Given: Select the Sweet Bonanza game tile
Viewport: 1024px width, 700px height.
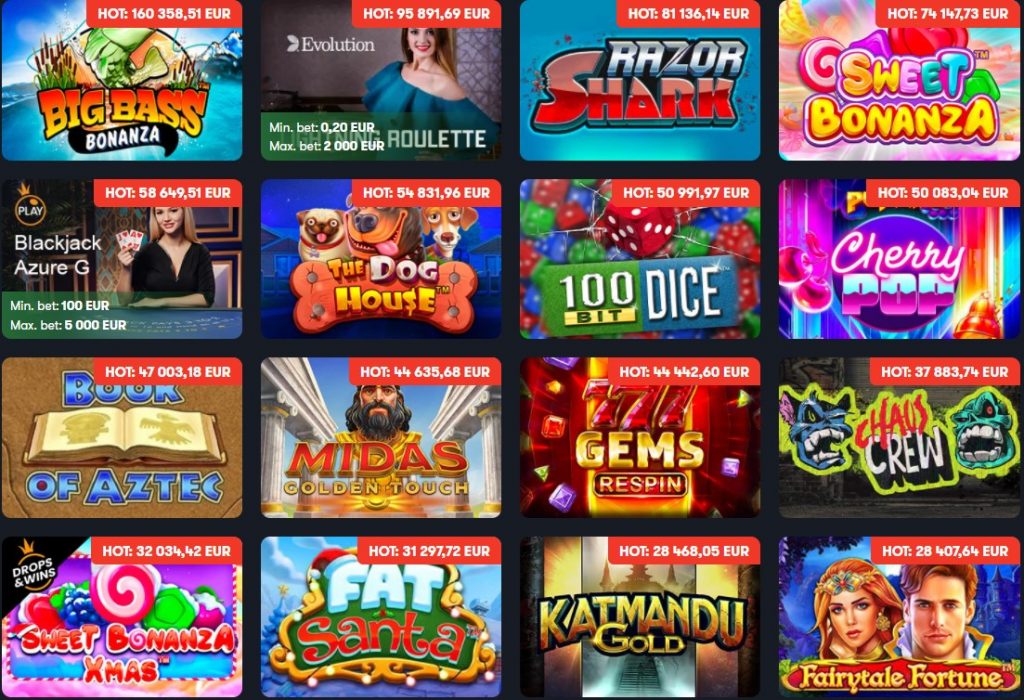Looking at the screenshot, I should (899, 80).
